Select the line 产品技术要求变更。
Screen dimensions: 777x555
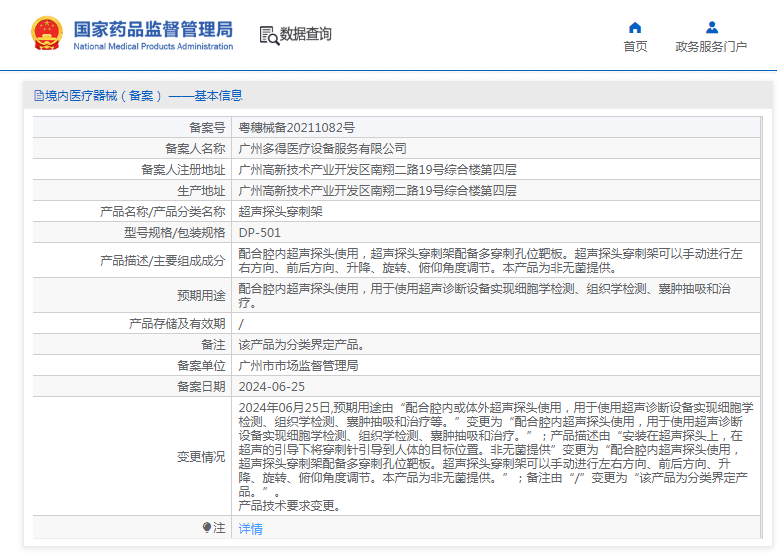[290, 506]
